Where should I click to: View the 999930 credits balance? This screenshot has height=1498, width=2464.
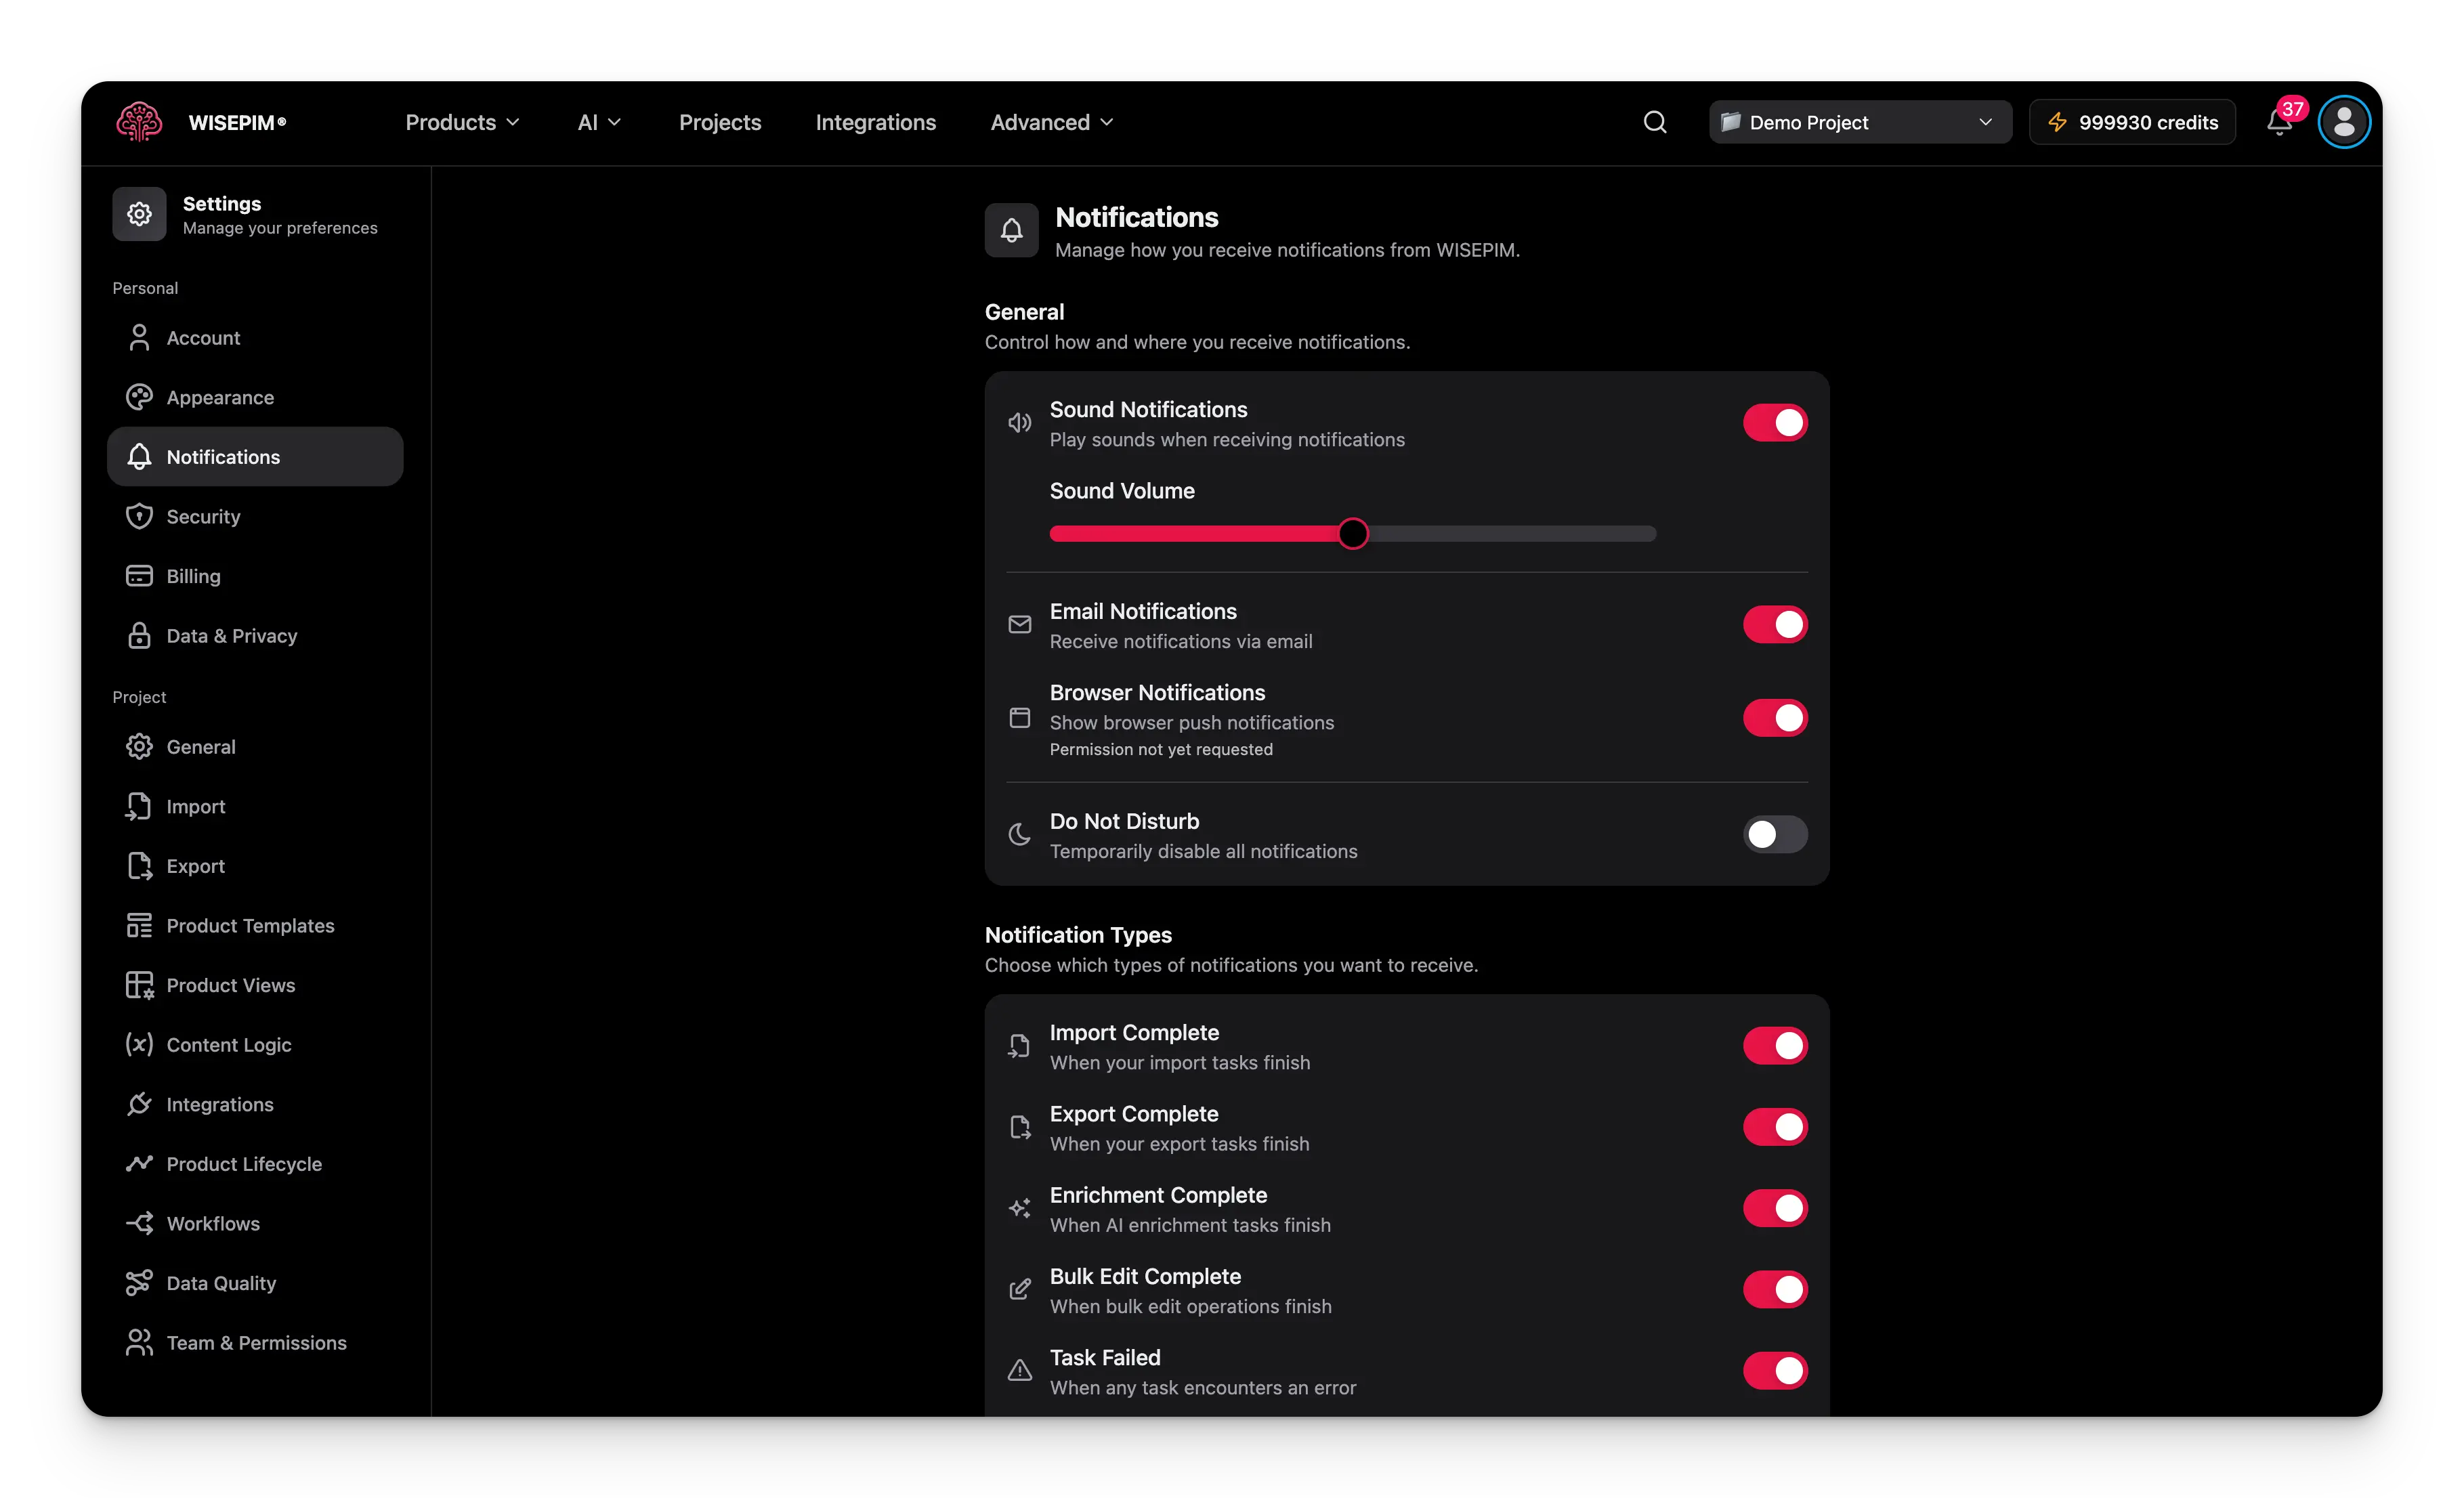click(x=2132, y=121)
